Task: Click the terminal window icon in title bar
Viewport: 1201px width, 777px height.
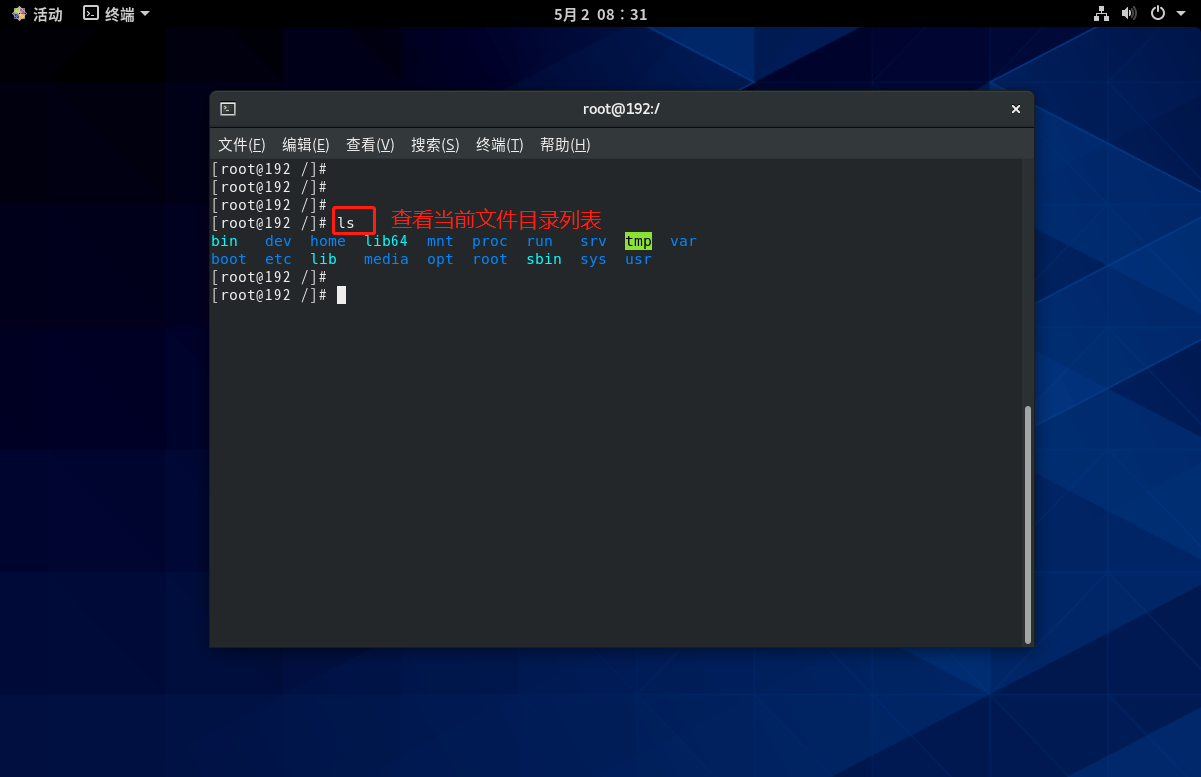Action: [228, 109]
